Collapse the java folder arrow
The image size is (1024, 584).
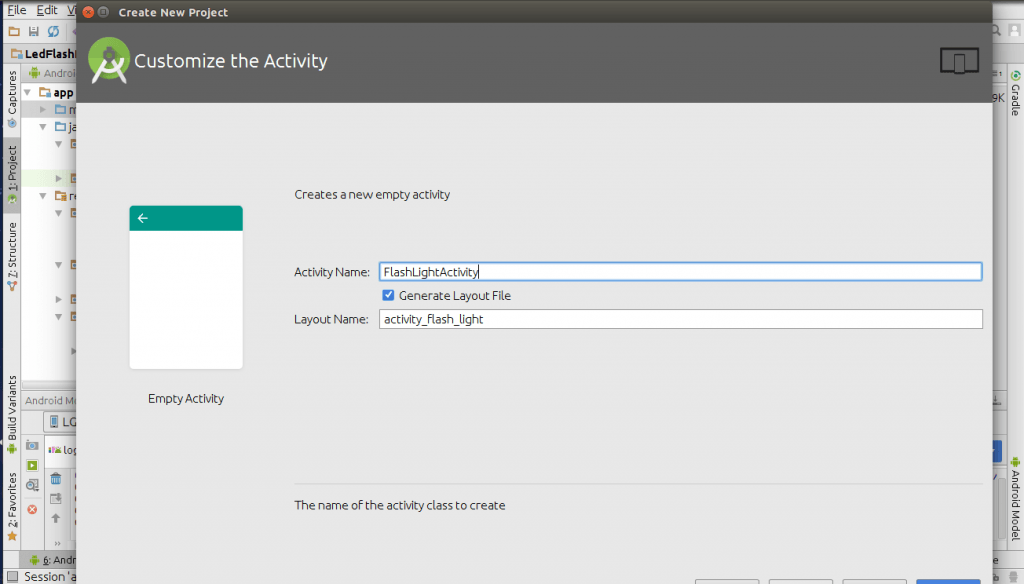43,127
